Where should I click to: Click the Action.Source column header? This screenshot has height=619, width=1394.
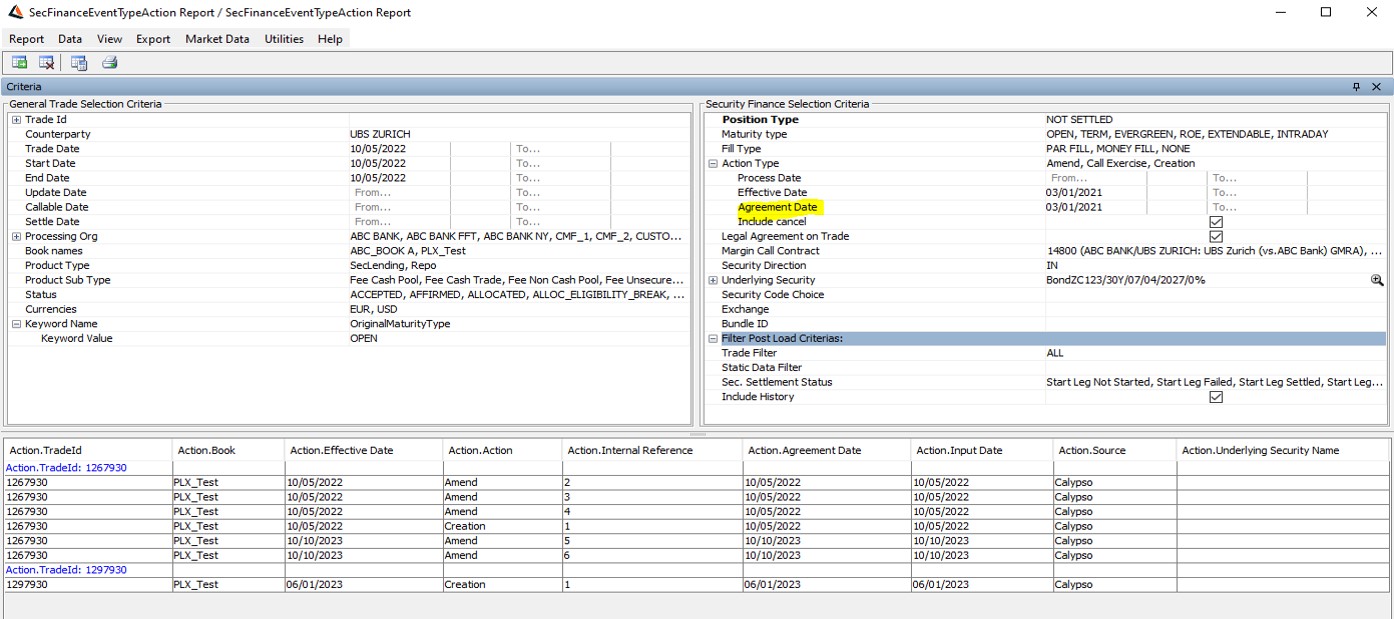1115,450
